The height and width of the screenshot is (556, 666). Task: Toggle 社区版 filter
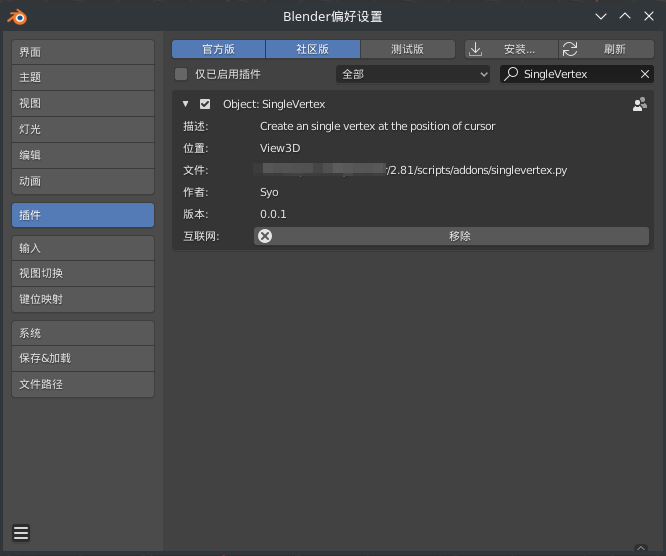(x=313, y=49)
